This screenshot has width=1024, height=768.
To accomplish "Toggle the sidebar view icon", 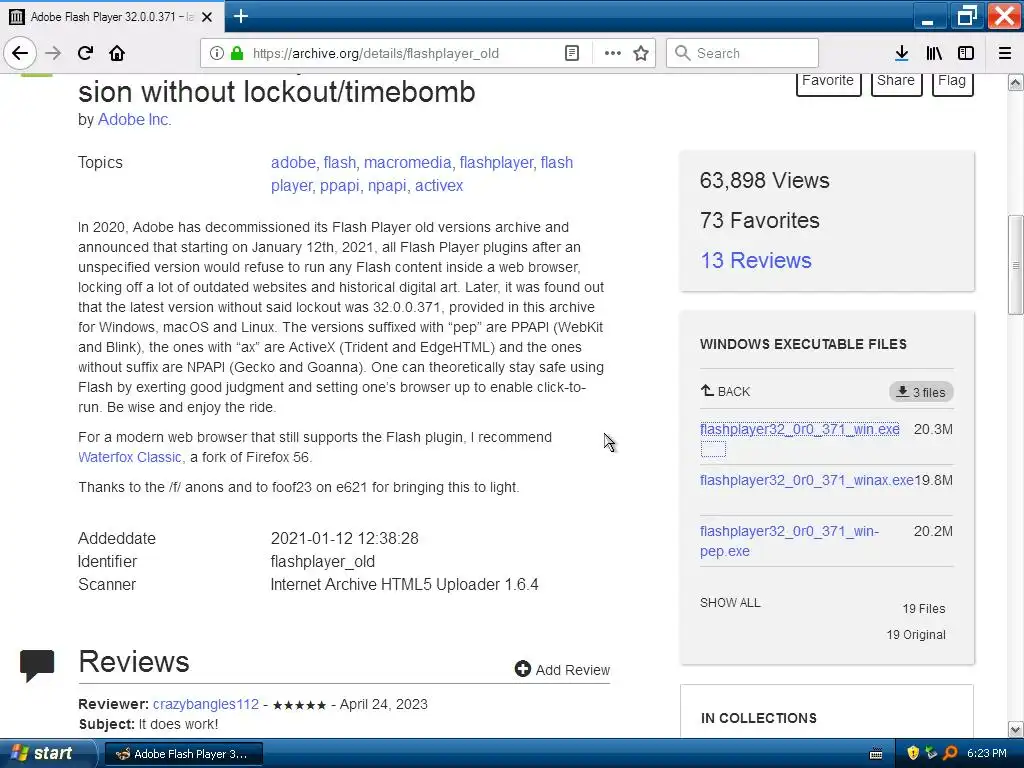I will coord(966,53).
